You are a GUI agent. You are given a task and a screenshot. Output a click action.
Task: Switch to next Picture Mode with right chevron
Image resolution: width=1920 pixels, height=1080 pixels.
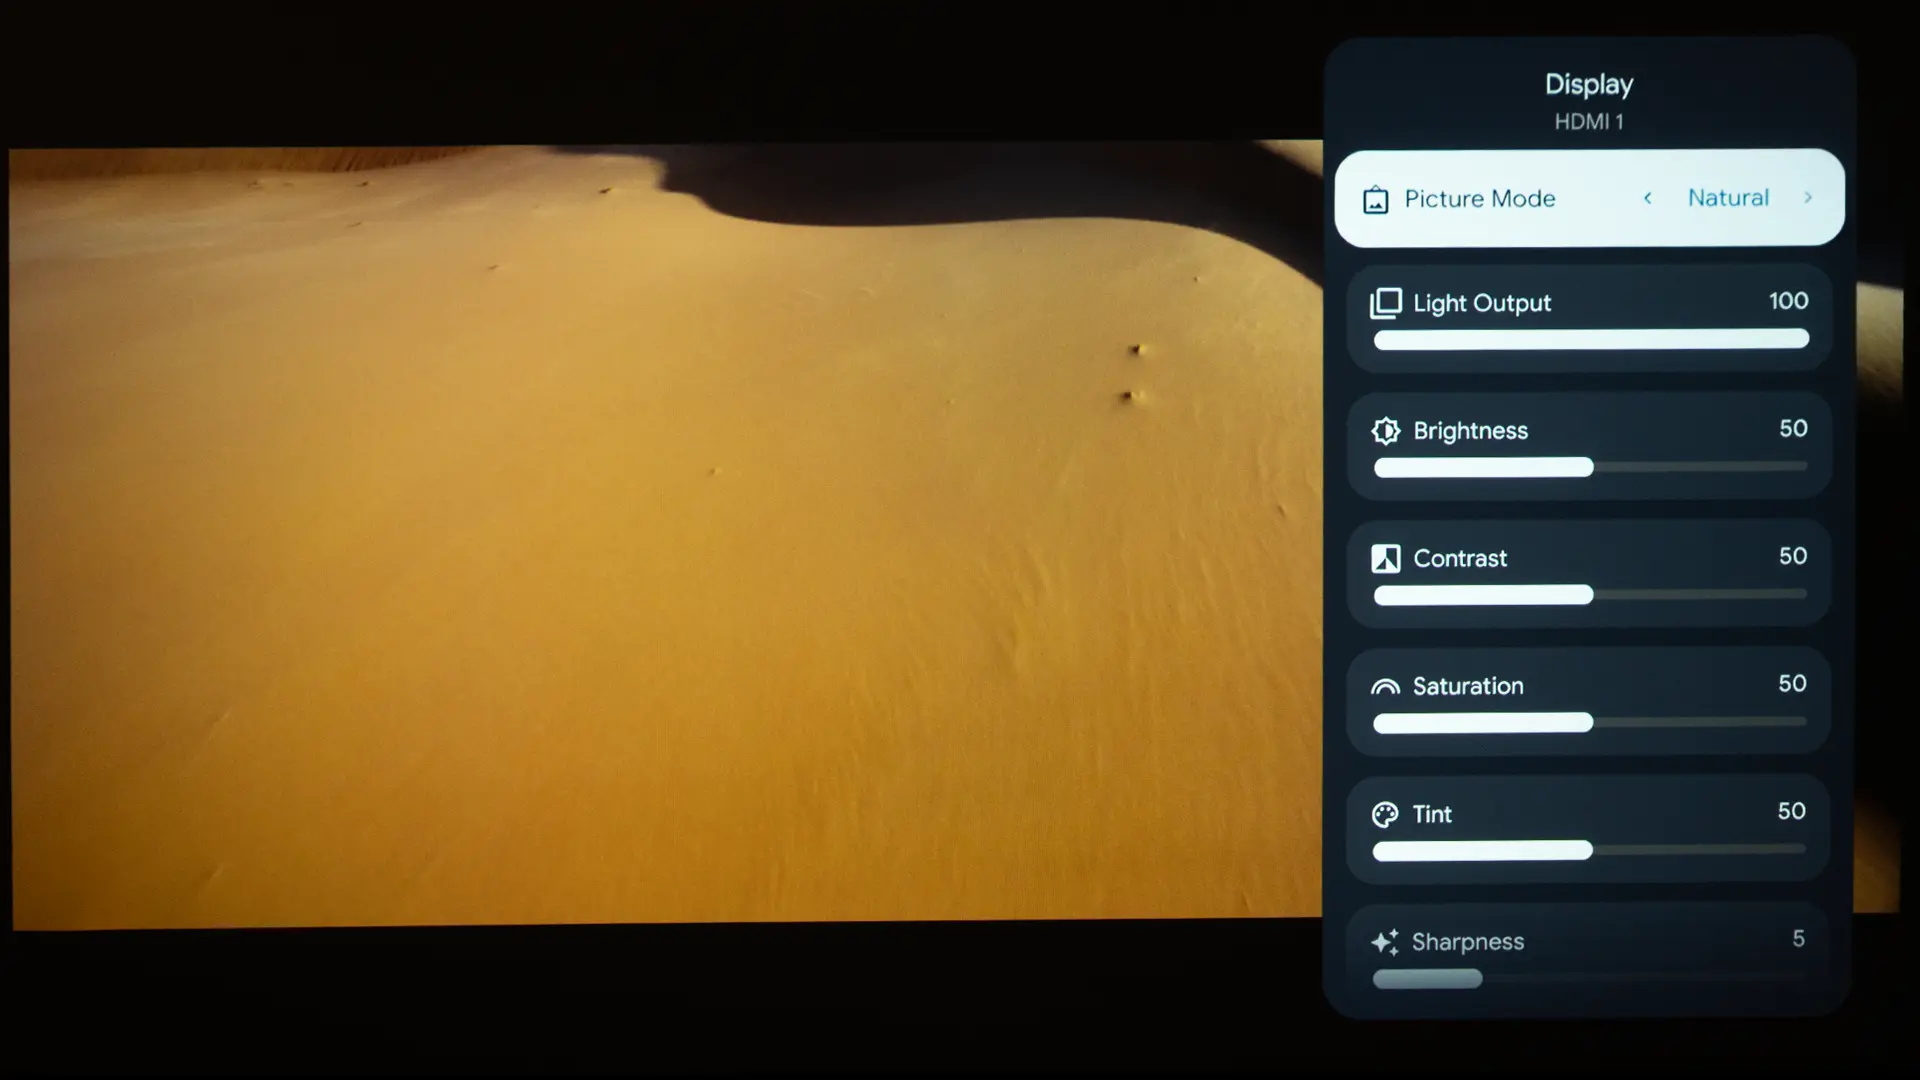click(1808, 198)
